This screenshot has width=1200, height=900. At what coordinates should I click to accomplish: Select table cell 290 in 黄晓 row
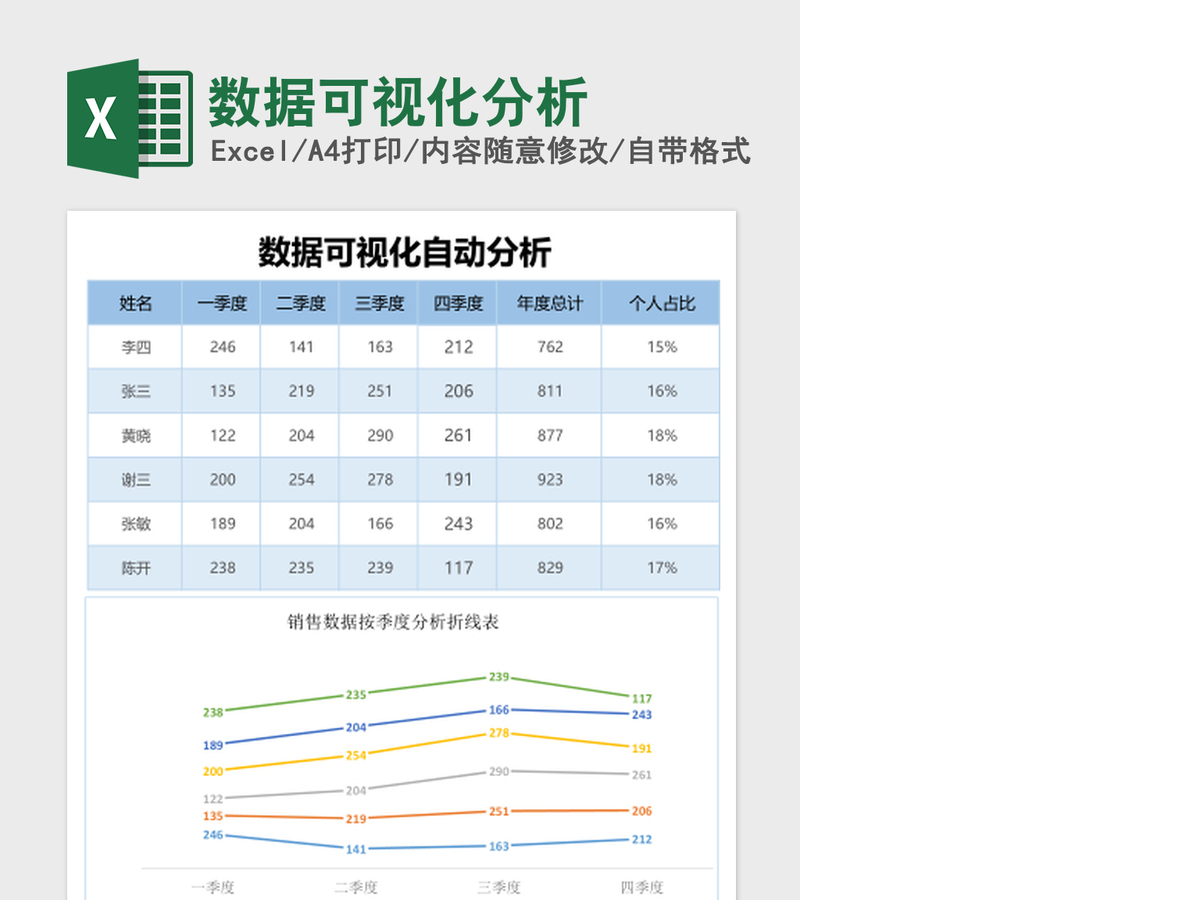point(379,435)
